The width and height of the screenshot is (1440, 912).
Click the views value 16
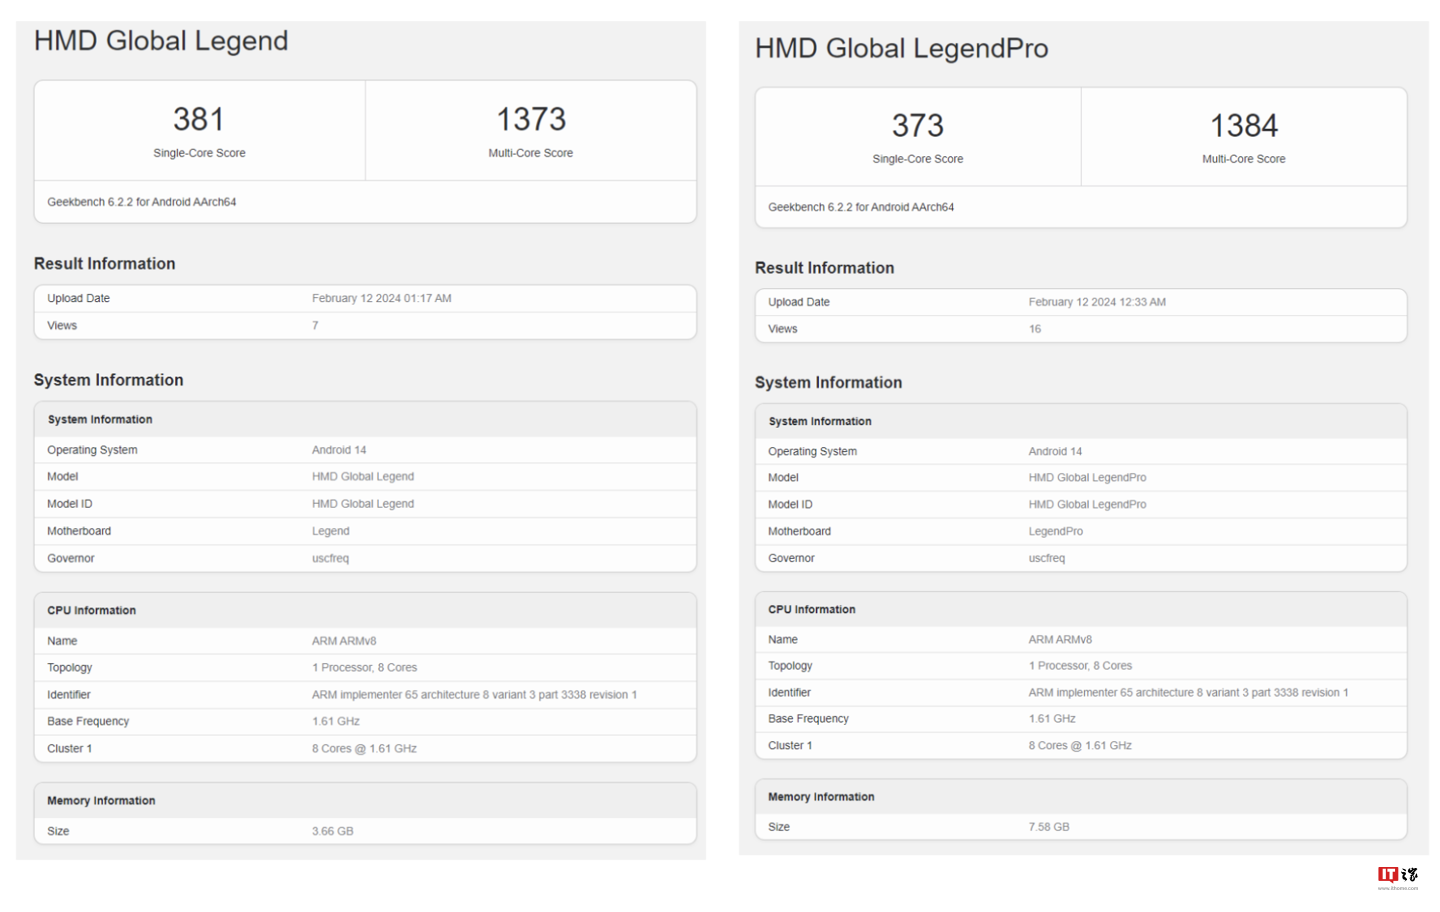(x=1035, y=329)
